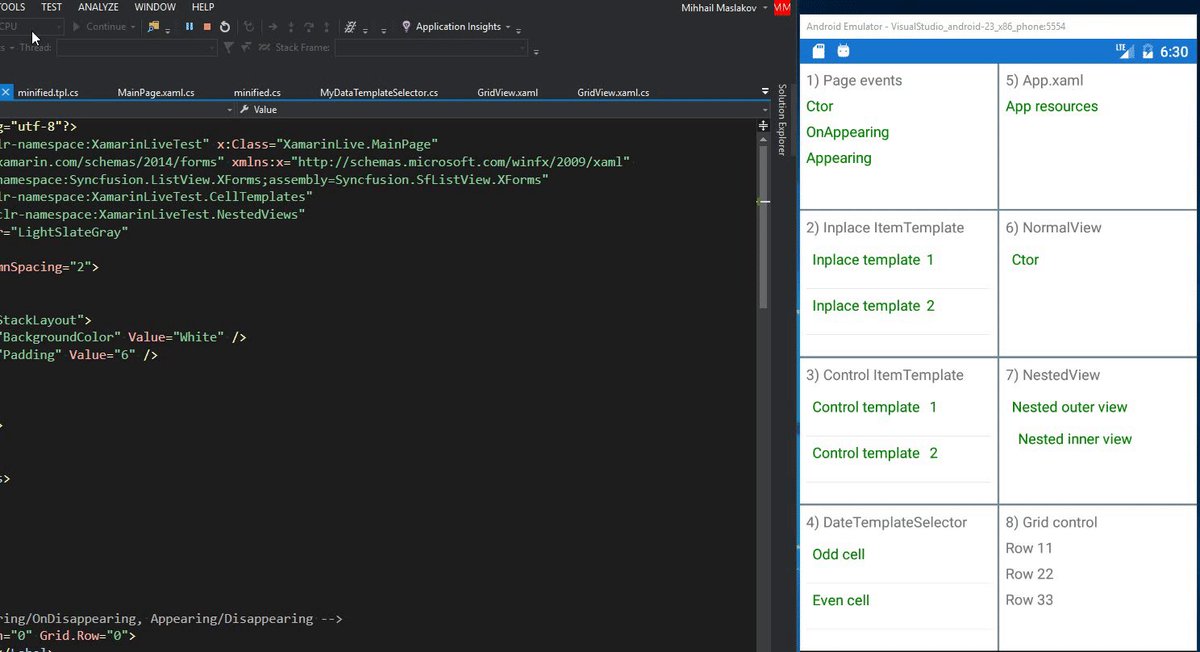Pause debugging with the Break All icon
Image resolution: width=1200 pixels, height=652 pixels.
(x=189, y=27)
